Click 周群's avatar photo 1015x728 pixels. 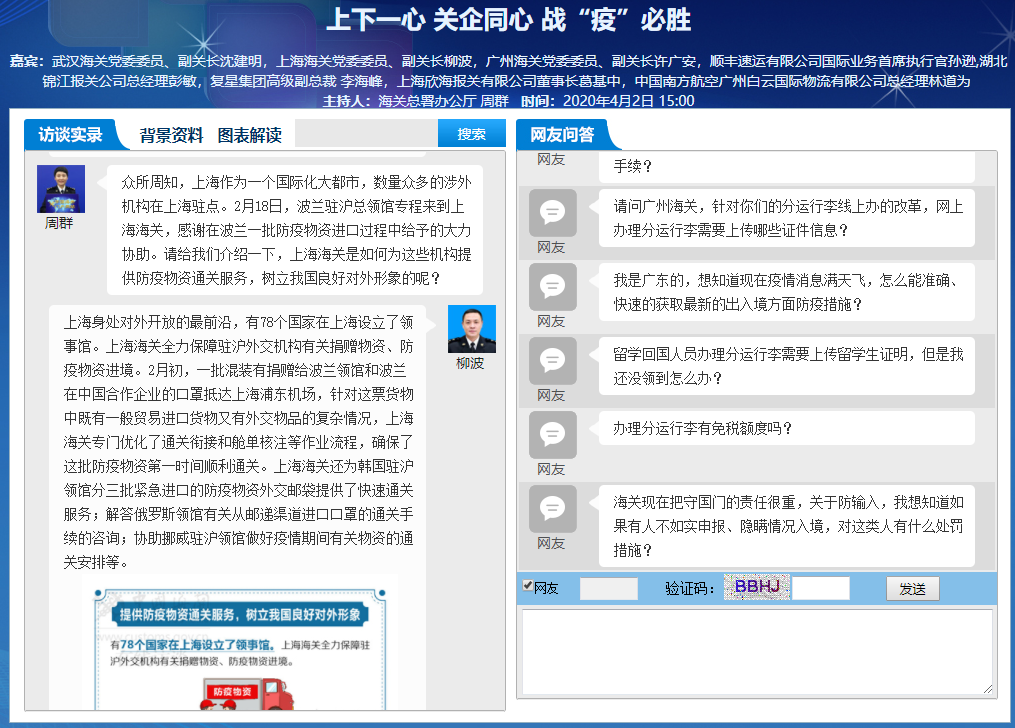tap(61, 189)
